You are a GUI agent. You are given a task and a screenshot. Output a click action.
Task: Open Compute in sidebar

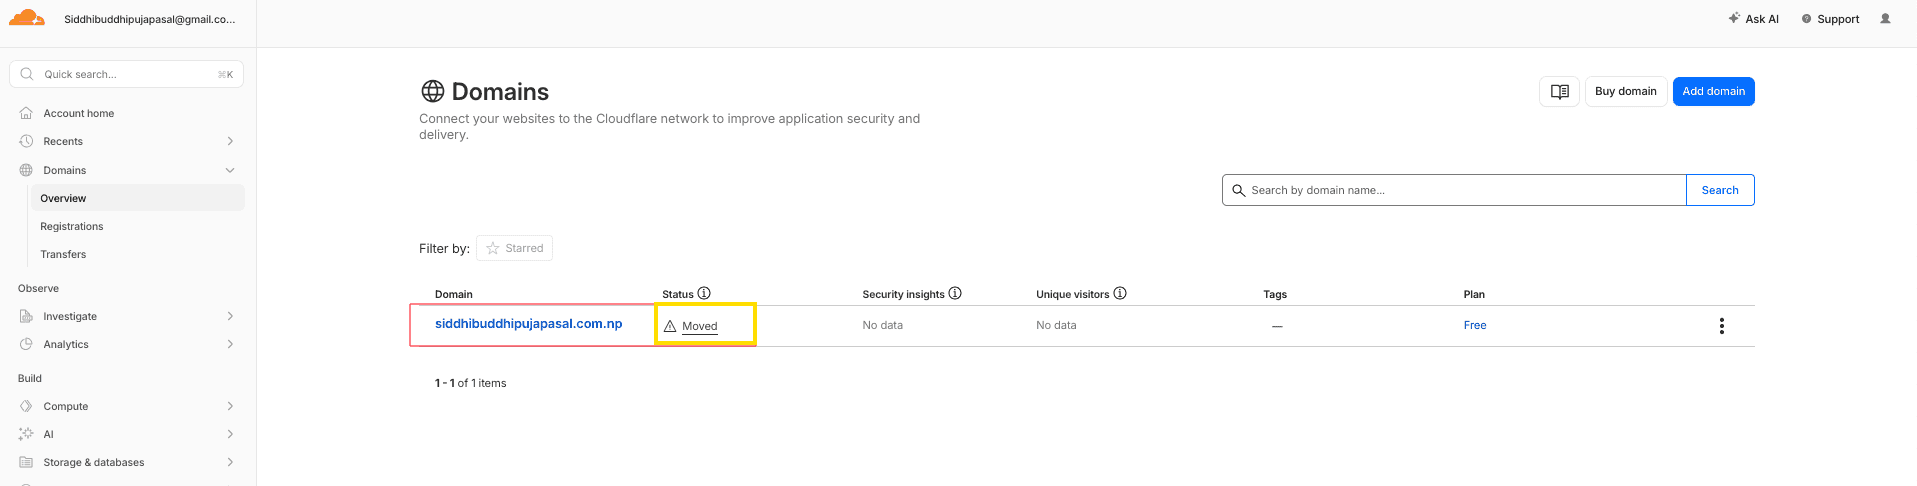click(66, 406)
